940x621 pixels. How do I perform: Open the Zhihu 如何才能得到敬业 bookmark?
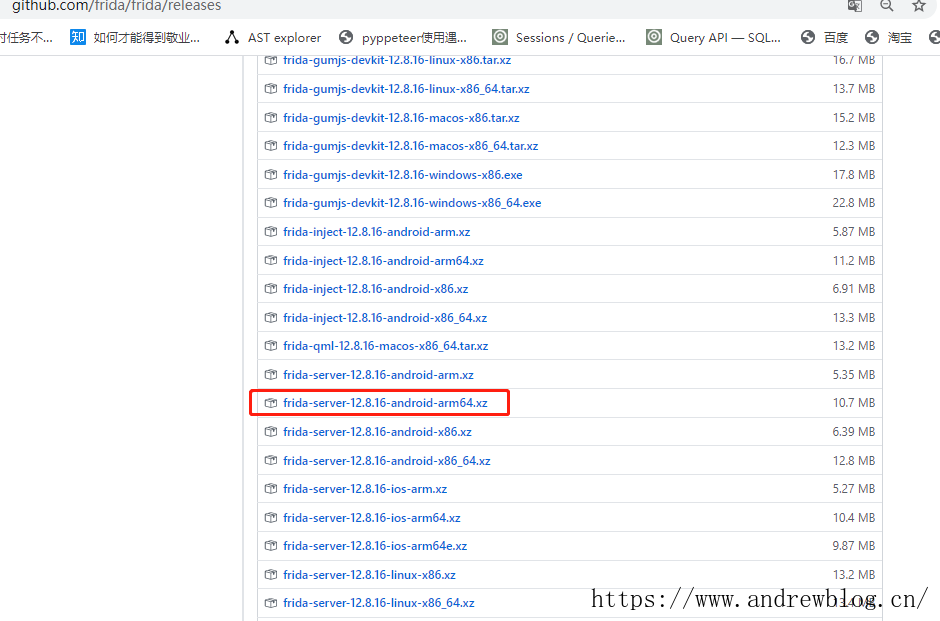click(135, 37)
